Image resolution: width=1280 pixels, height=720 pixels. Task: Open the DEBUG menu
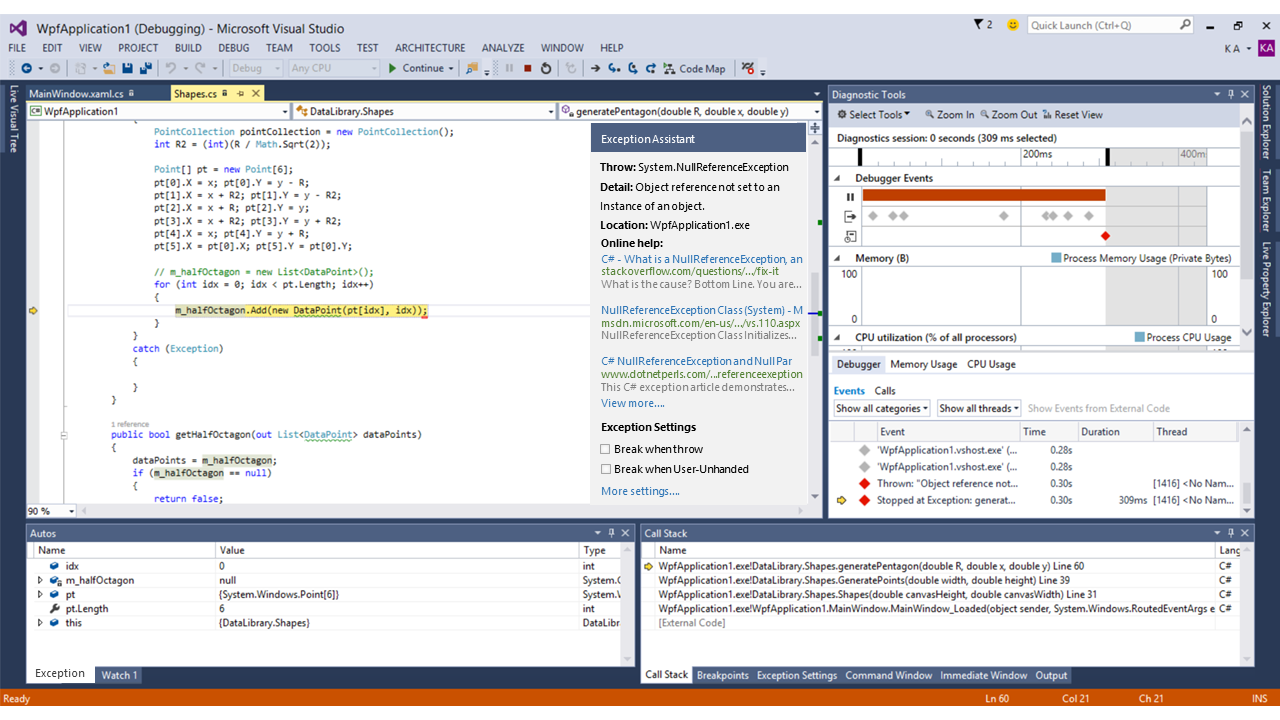pyautogui.click(x=233, y=47)
